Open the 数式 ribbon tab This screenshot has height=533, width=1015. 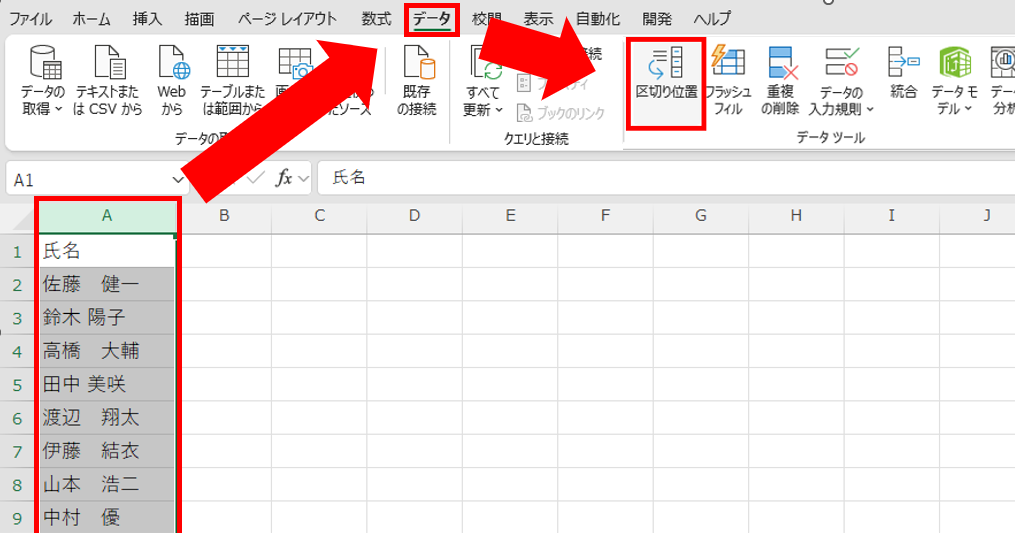click(376, 19)
